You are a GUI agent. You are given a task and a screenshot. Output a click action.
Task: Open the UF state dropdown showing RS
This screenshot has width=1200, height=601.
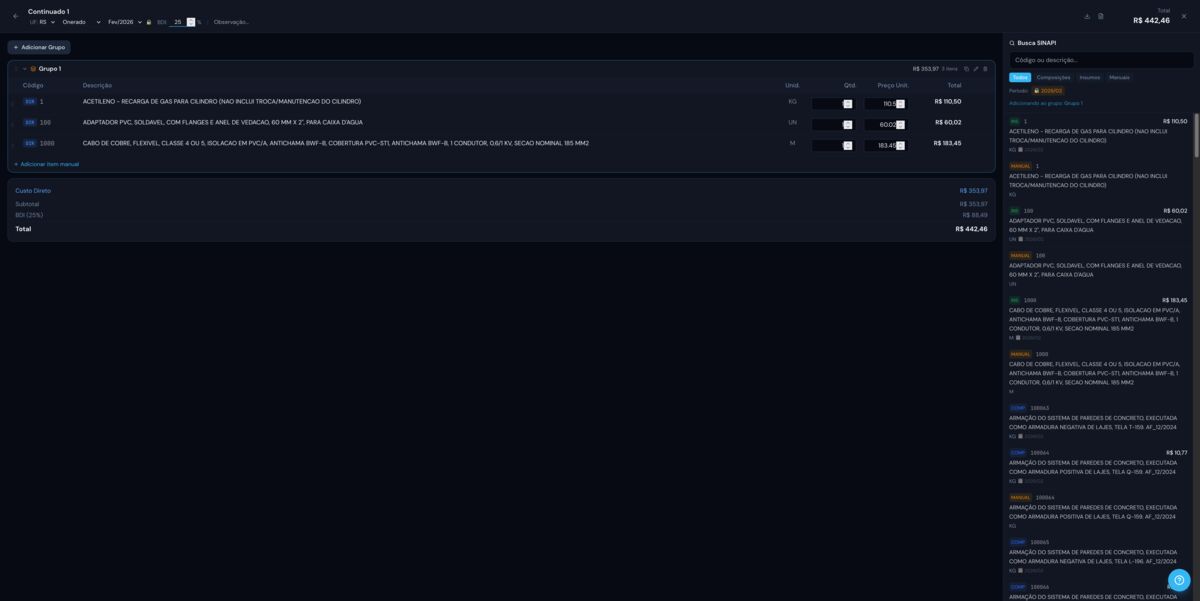(47, 22)
